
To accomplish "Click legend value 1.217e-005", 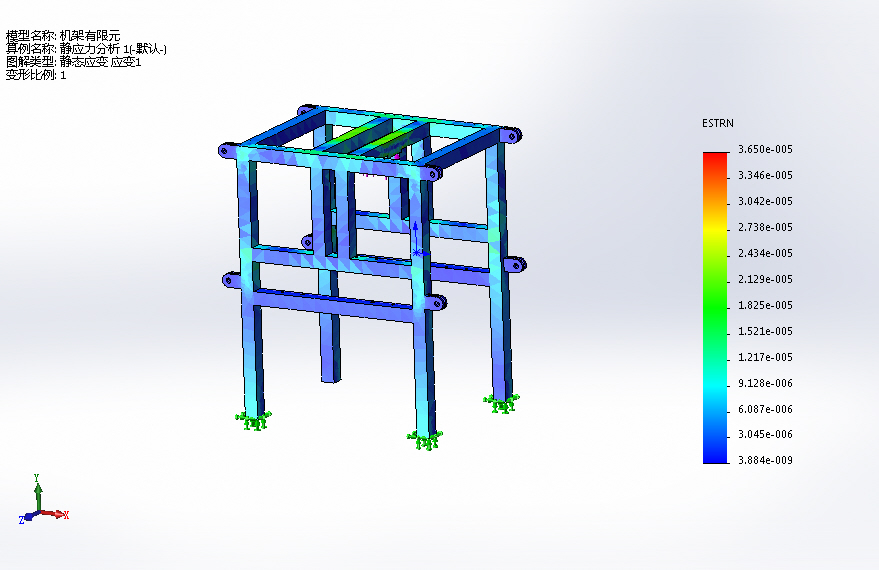I will click(765, 357).
